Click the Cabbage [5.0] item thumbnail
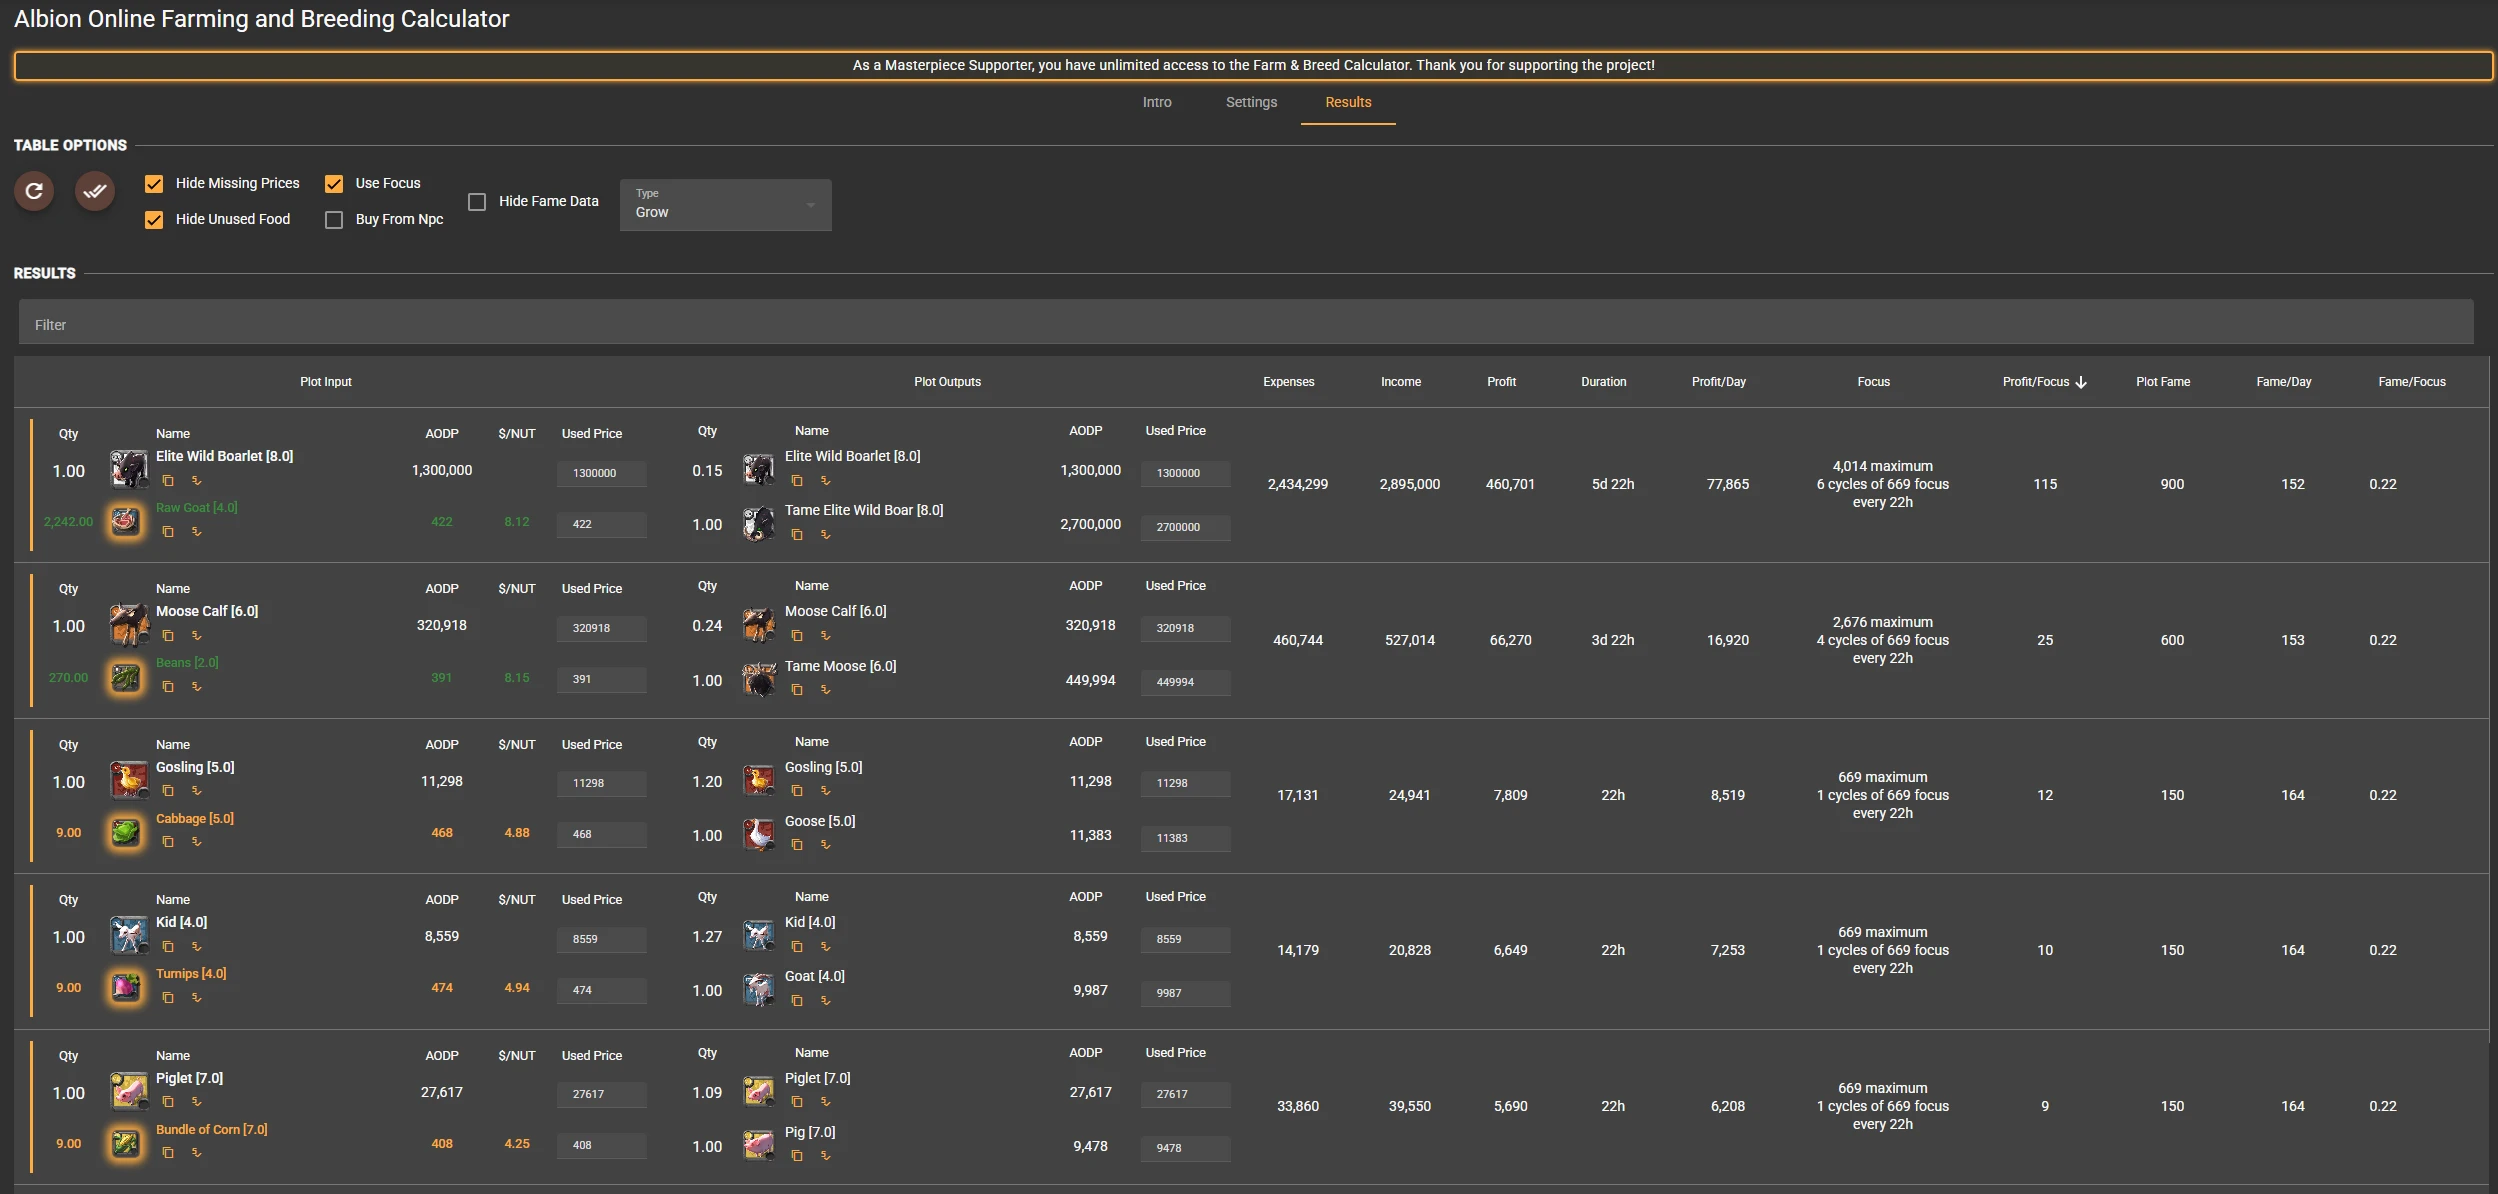Screen dimensions: 2498x1194 tap(126, 832)
